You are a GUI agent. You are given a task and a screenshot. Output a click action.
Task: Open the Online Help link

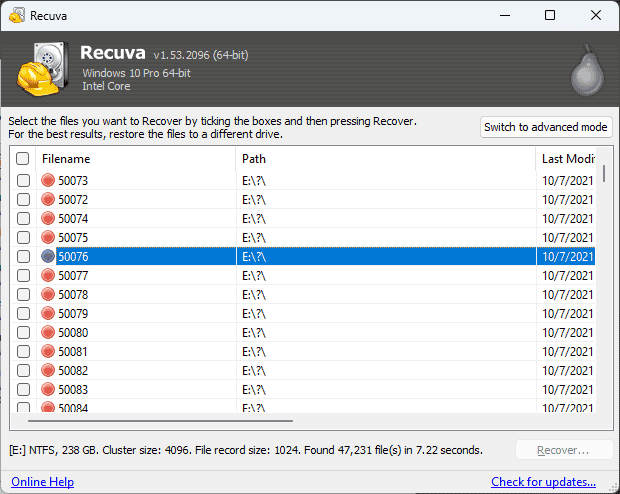point(43,482)
